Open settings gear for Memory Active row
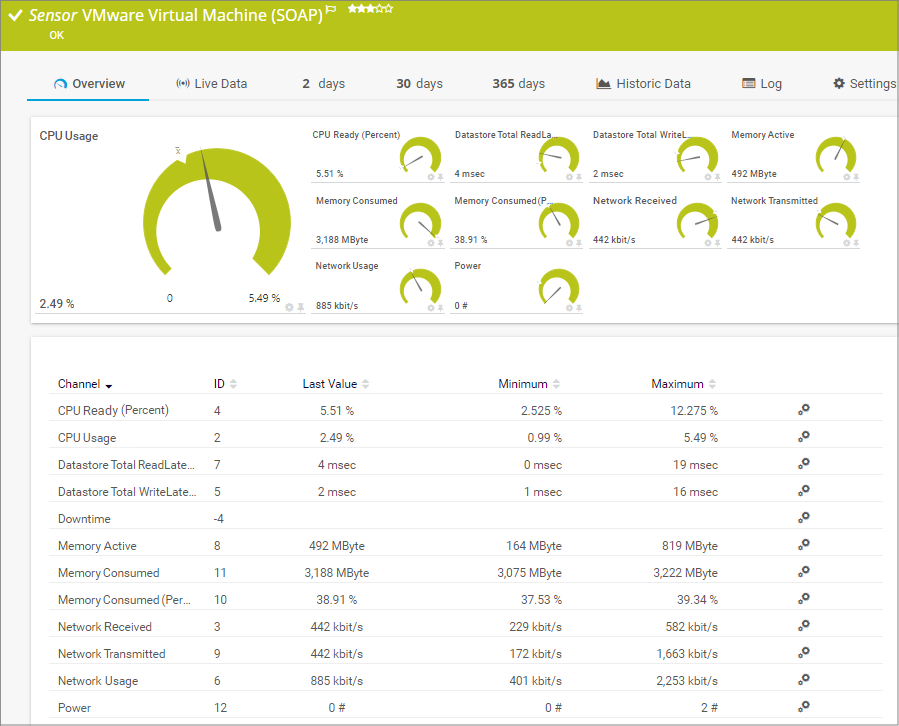Viewport: 899px width, 726px height. point(803,546)
